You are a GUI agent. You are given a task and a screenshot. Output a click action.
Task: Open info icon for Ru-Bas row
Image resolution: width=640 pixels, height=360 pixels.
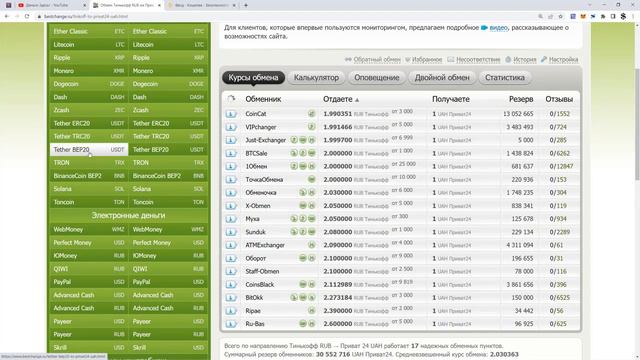pos(231,324)
